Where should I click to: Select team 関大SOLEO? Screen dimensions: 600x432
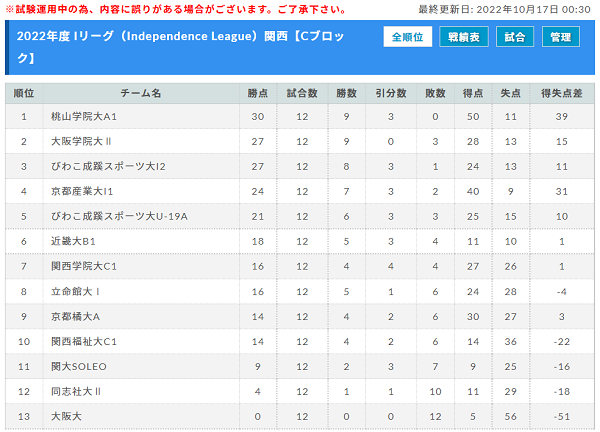[79, 367]
